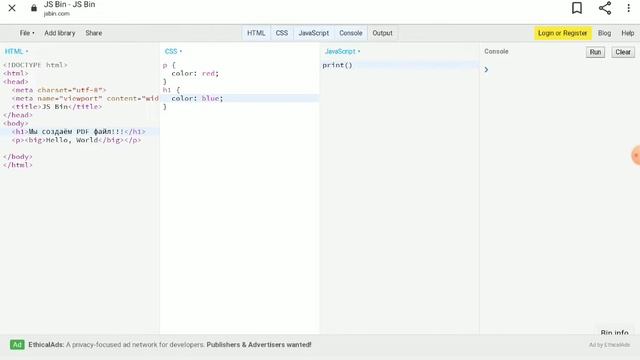Click the Login or Register button
Viewport: 640px width, 360px height.
pyautogui.click(x=562, y=33)
